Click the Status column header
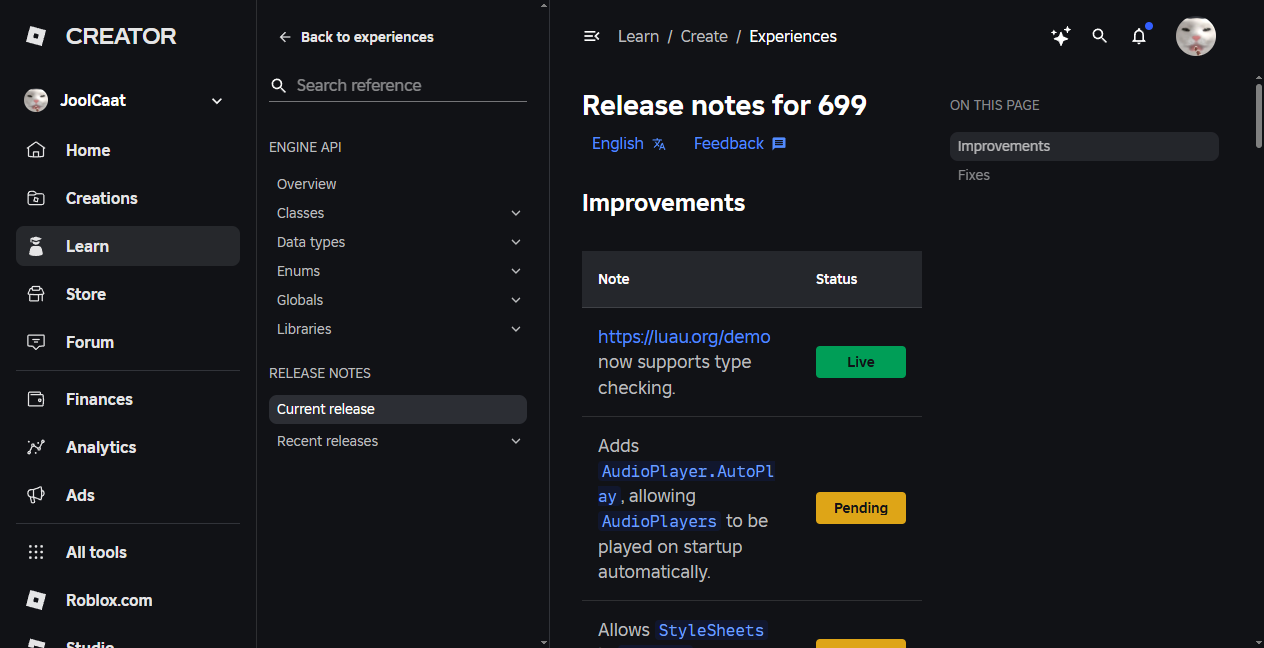This screenshot has height=648, width=1264. (x=837, y=279)
